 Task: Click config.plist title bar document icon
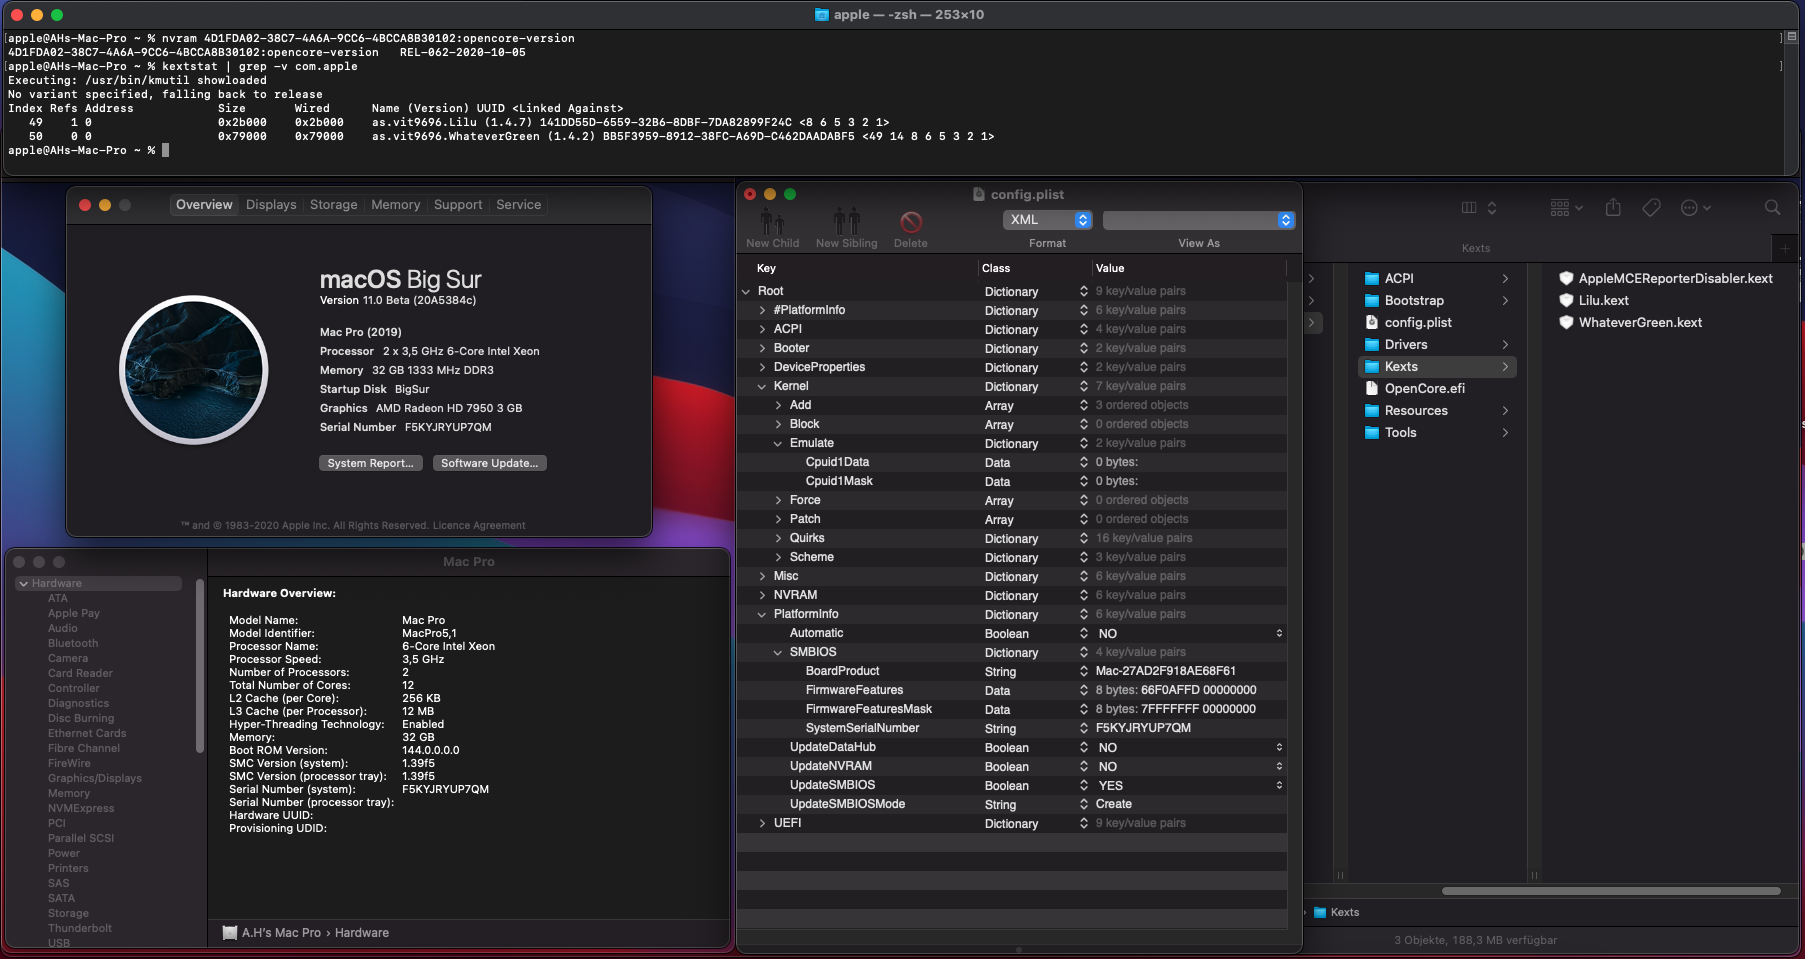[x=979, y=194]
